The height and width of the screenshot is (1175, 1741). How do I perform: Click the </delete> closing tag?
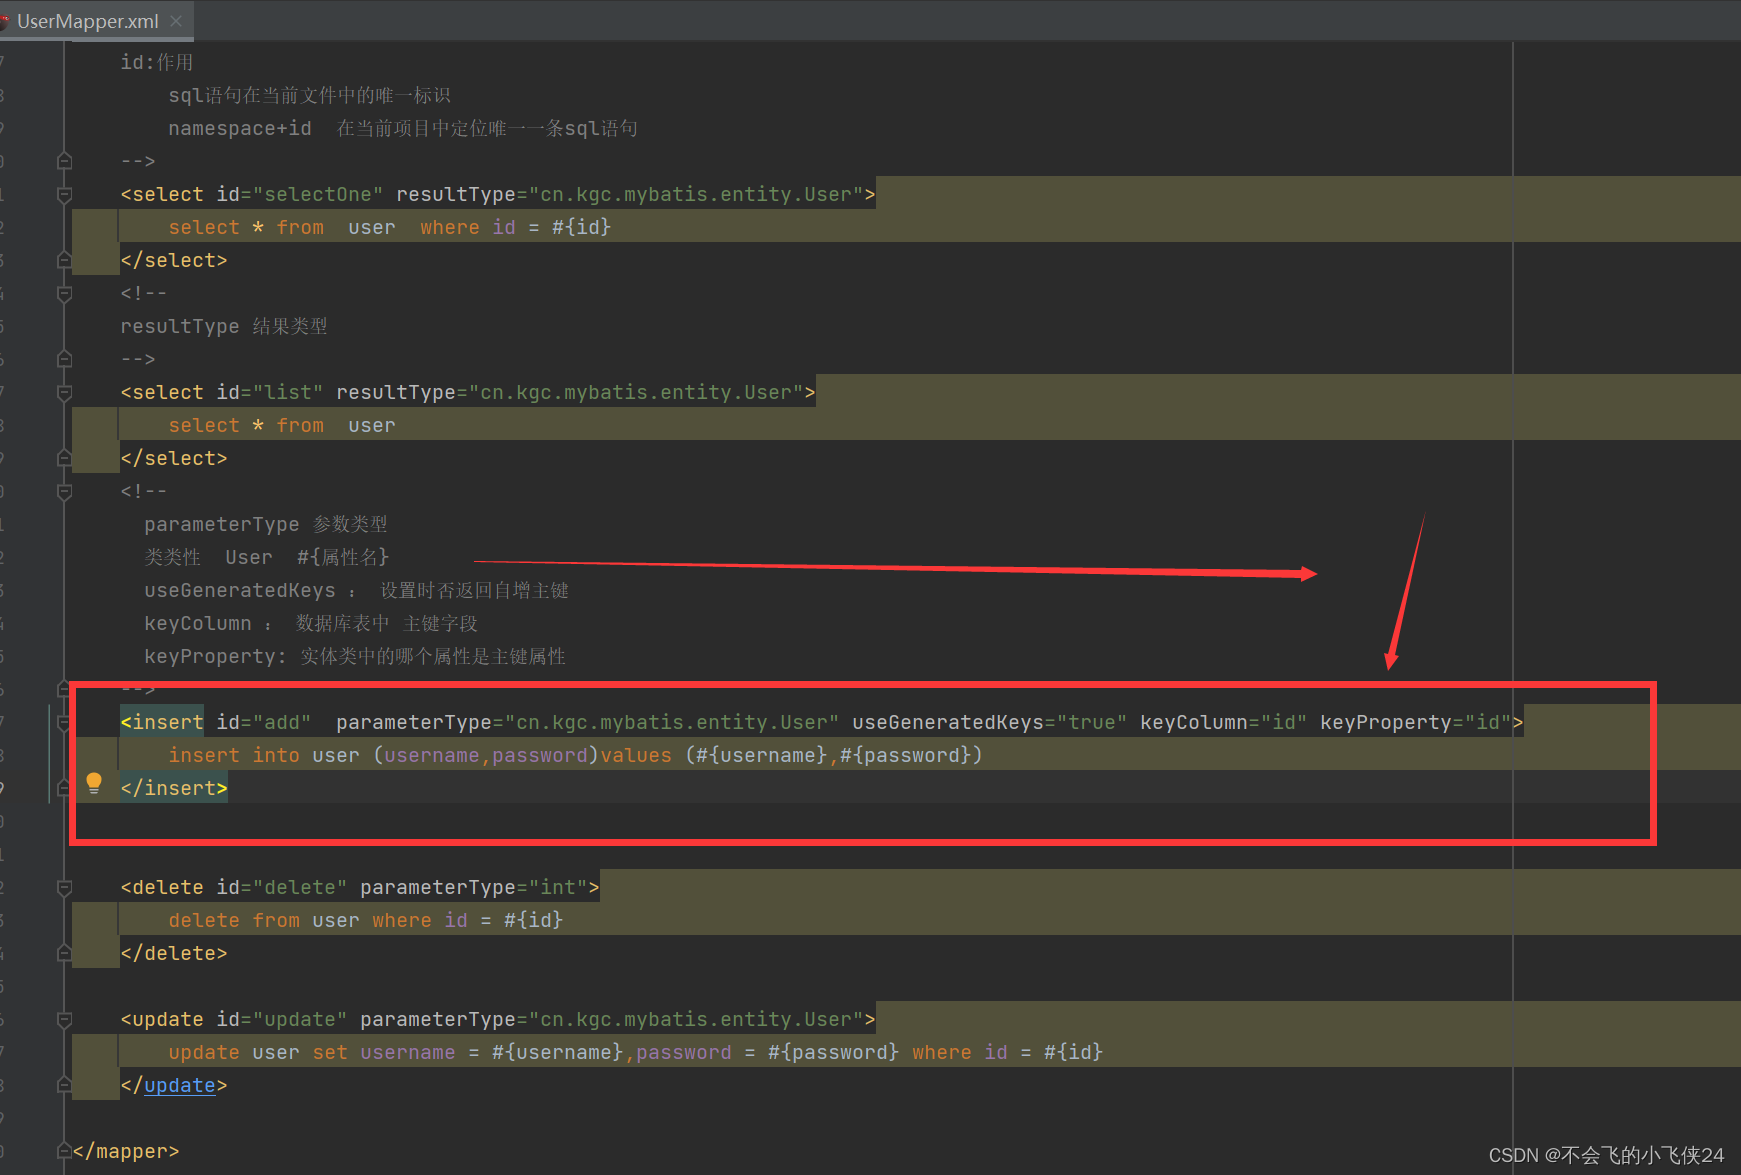click(x=174, y=953)
